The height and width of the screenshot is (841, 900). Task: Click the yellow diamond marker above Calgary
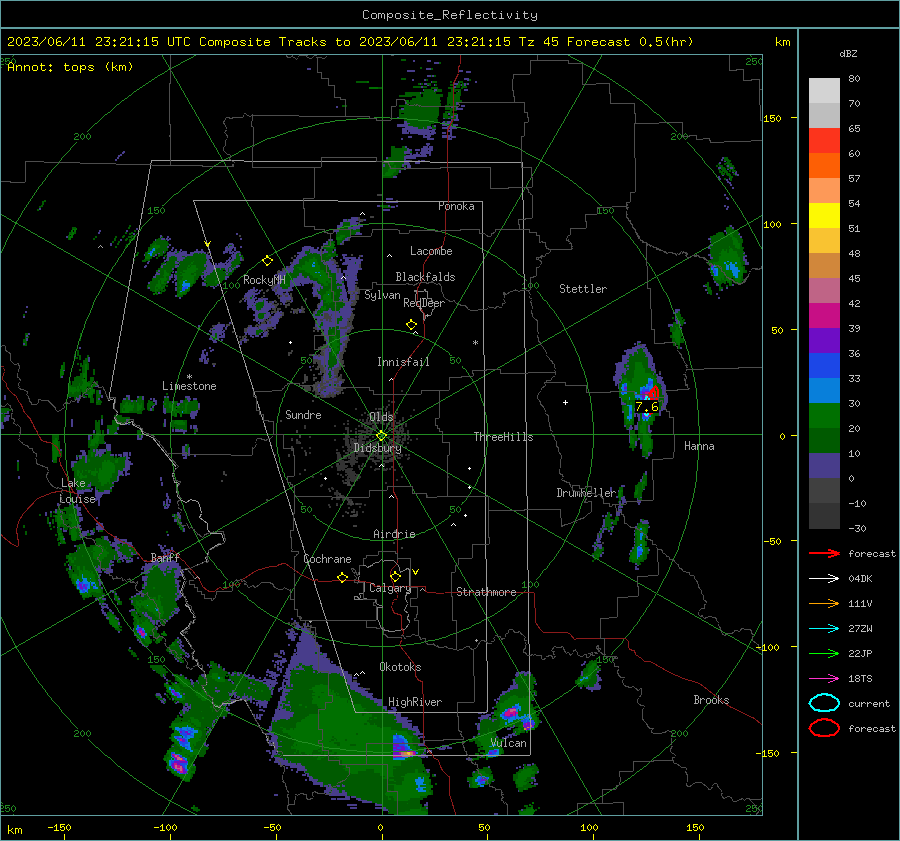click(395, 576)
